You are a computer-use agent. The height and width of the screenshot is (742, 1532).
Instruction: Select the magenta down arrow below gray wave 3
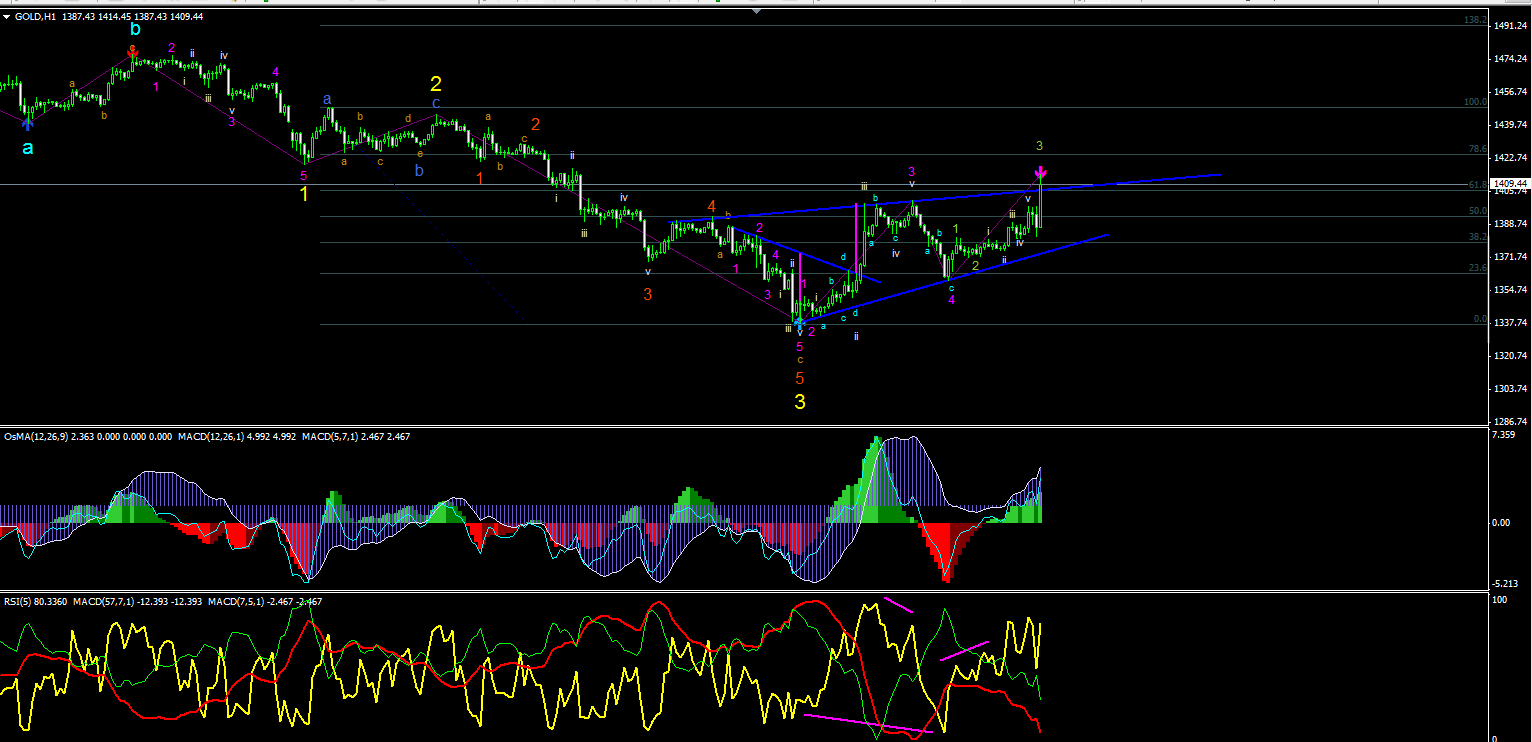coord(1040,173)
